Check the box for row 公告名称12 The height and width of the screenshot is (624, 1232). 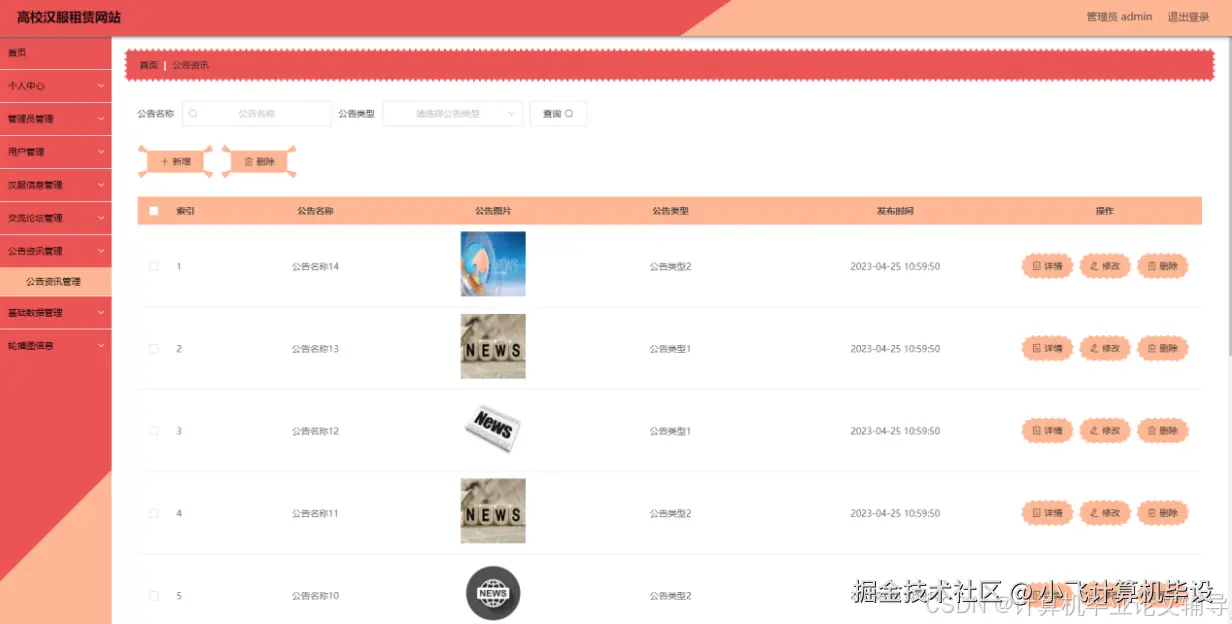pyautogui.click(x=154, y=431)
